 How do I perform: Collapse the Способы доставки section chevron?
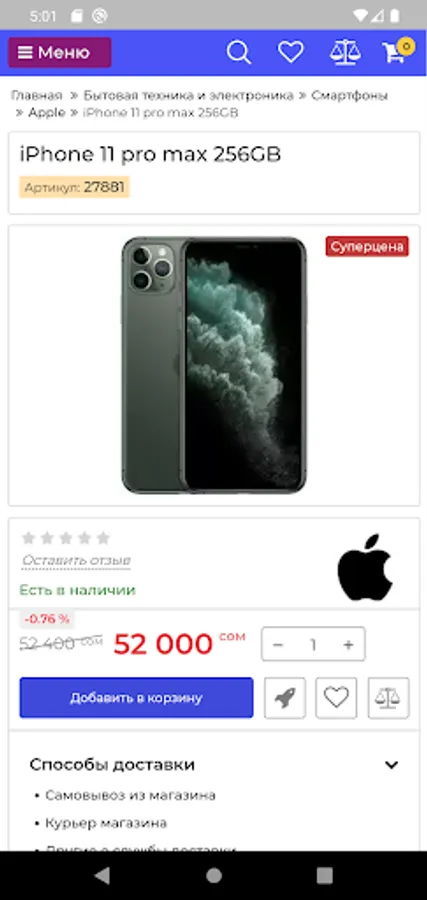391,765
